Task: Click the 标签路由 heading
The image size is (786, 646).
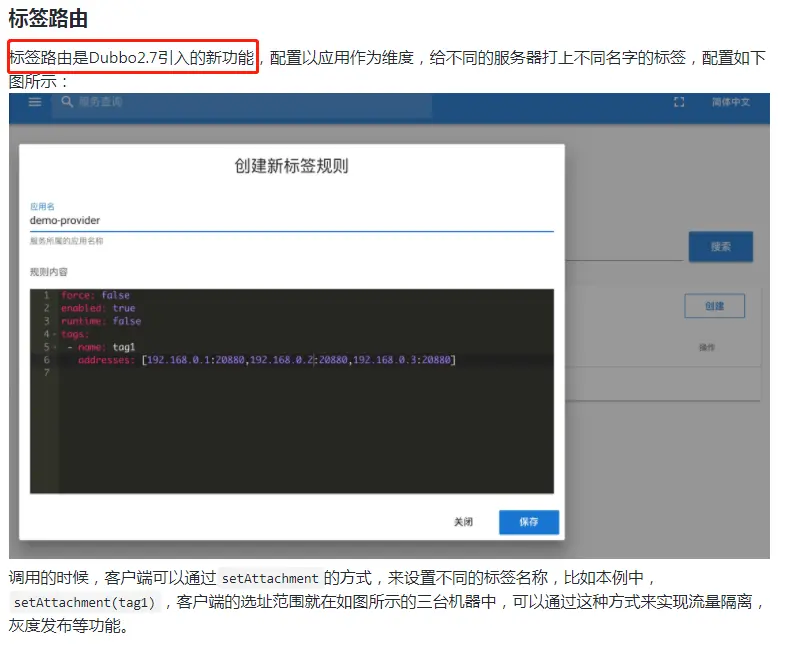Action: [x=49, y=18]
